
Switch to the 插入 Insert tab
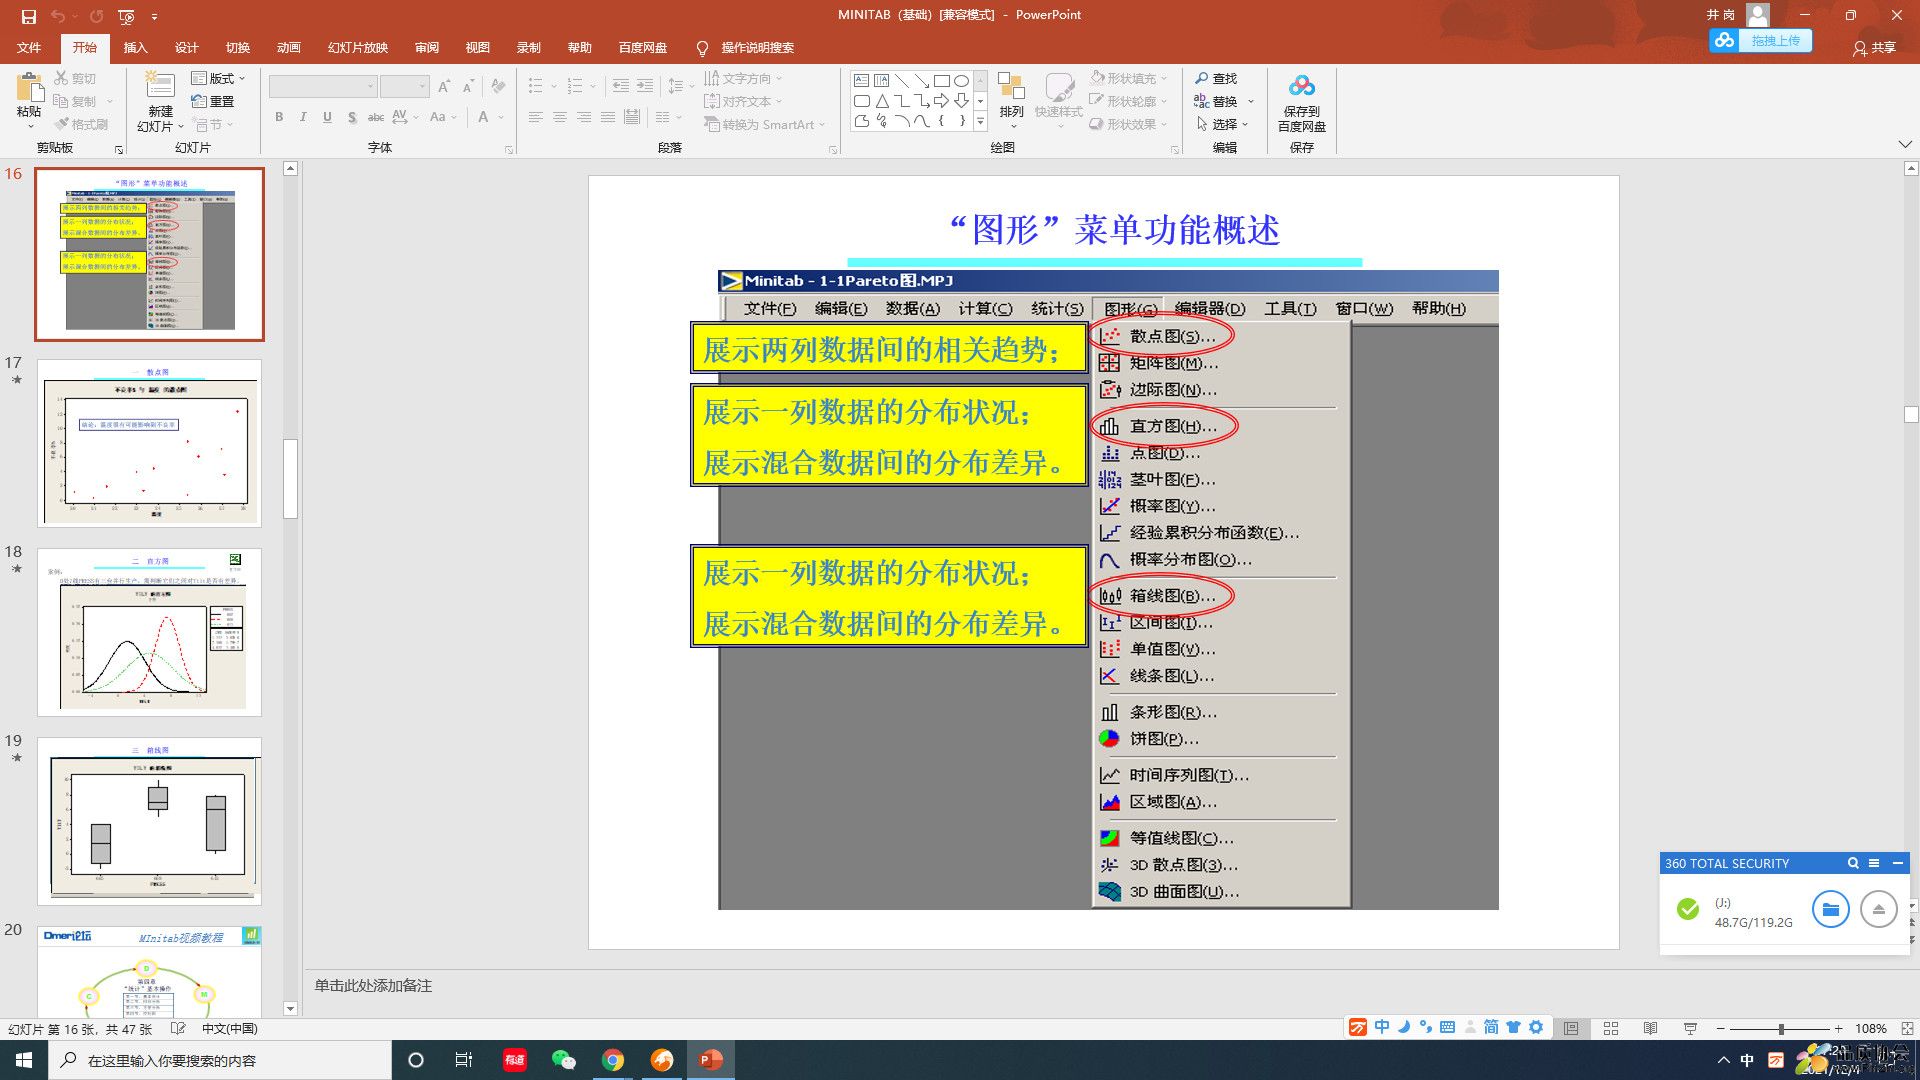pyautogui.click(x=135, y=47)
